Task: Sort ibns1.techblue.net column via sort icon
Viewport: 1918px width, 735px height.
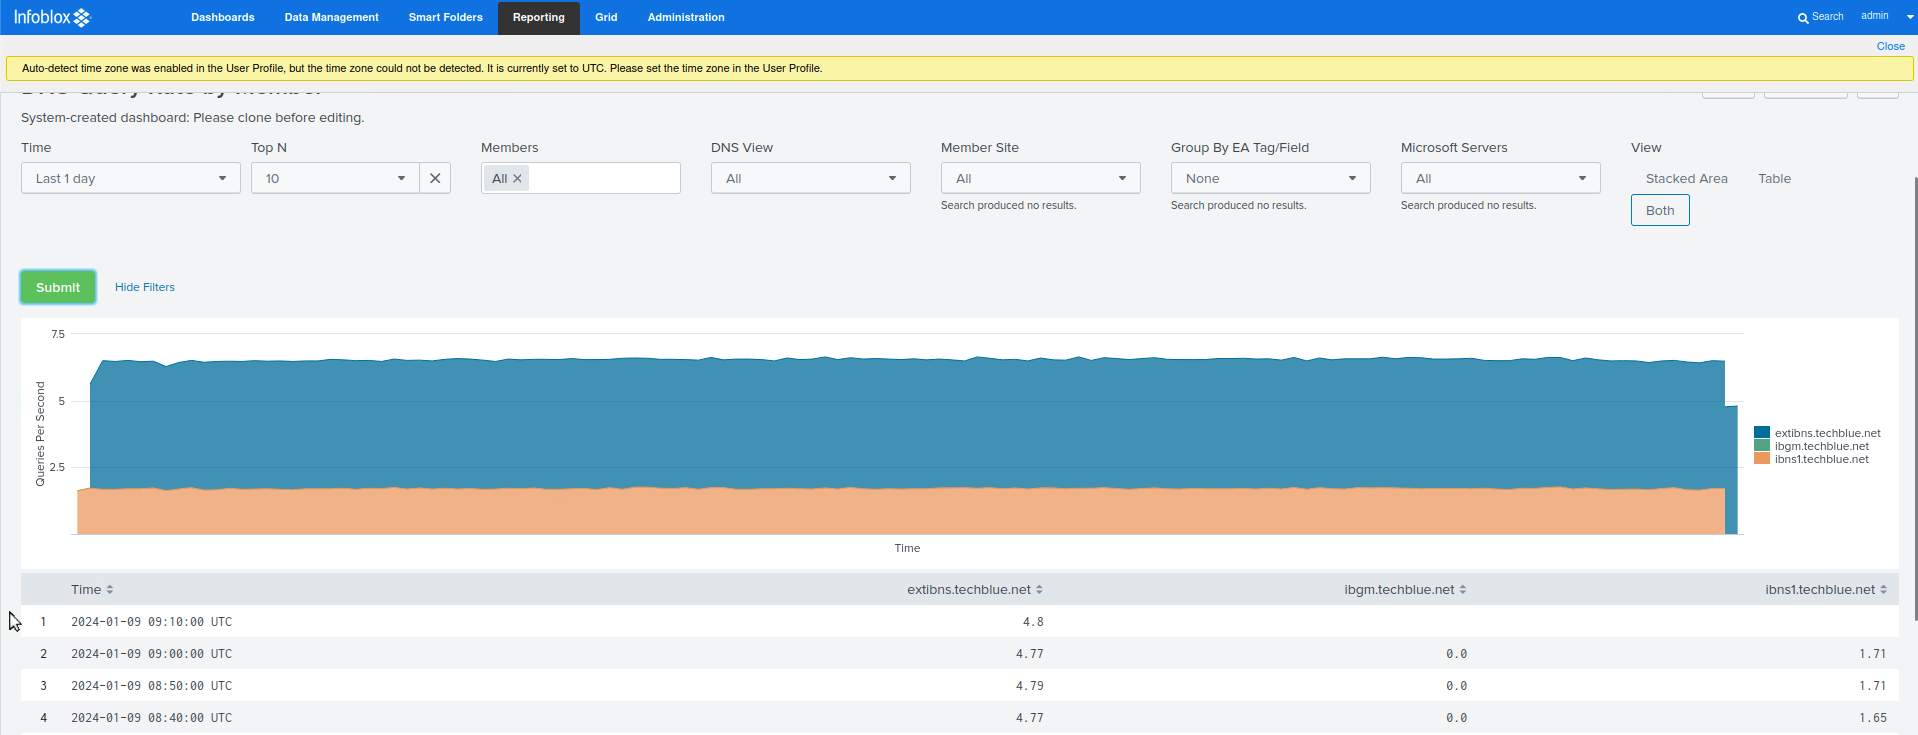Action: [x=1883, y=590]
